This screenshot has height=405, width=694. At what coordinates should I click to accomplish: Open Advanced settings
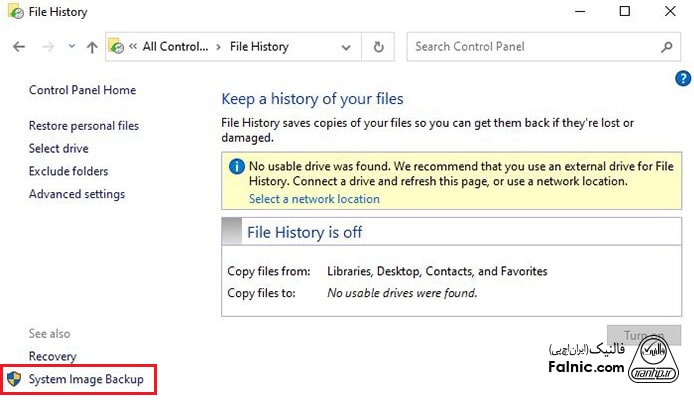77,194
